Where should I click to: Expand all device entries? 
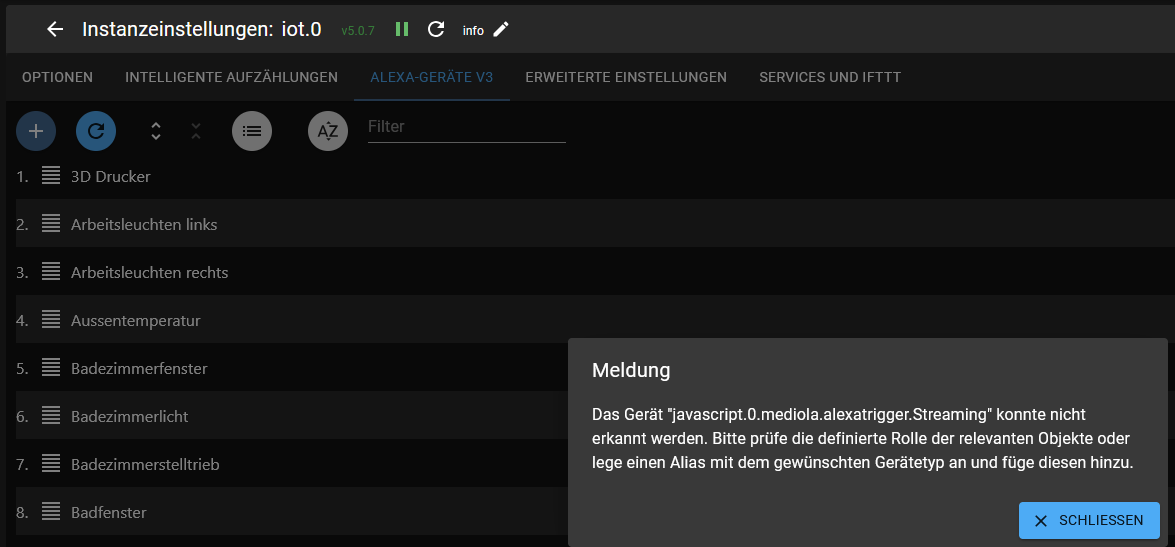(156, 131)
